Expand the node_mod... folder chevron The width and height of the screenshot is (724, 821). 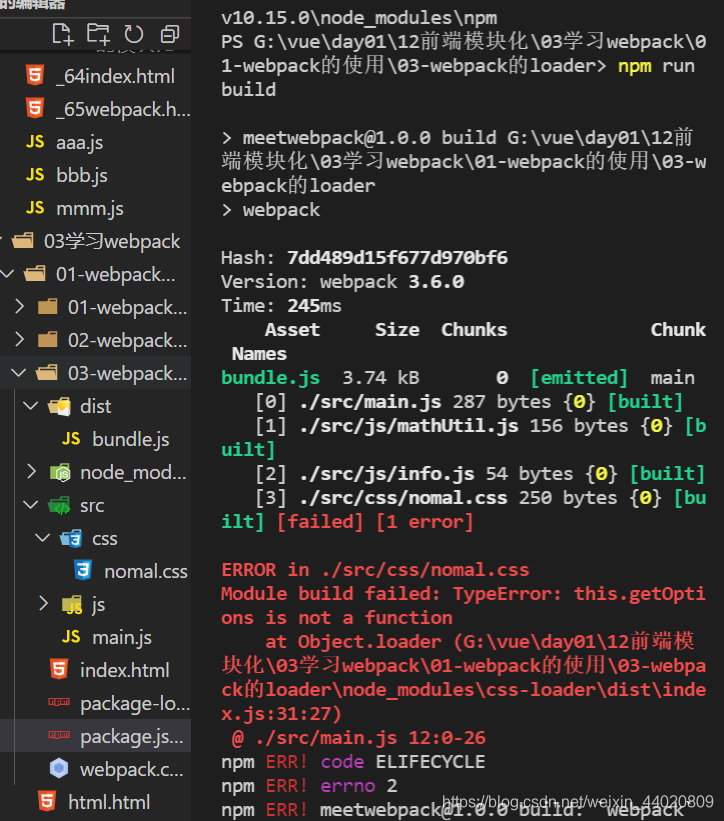point(31,471)
